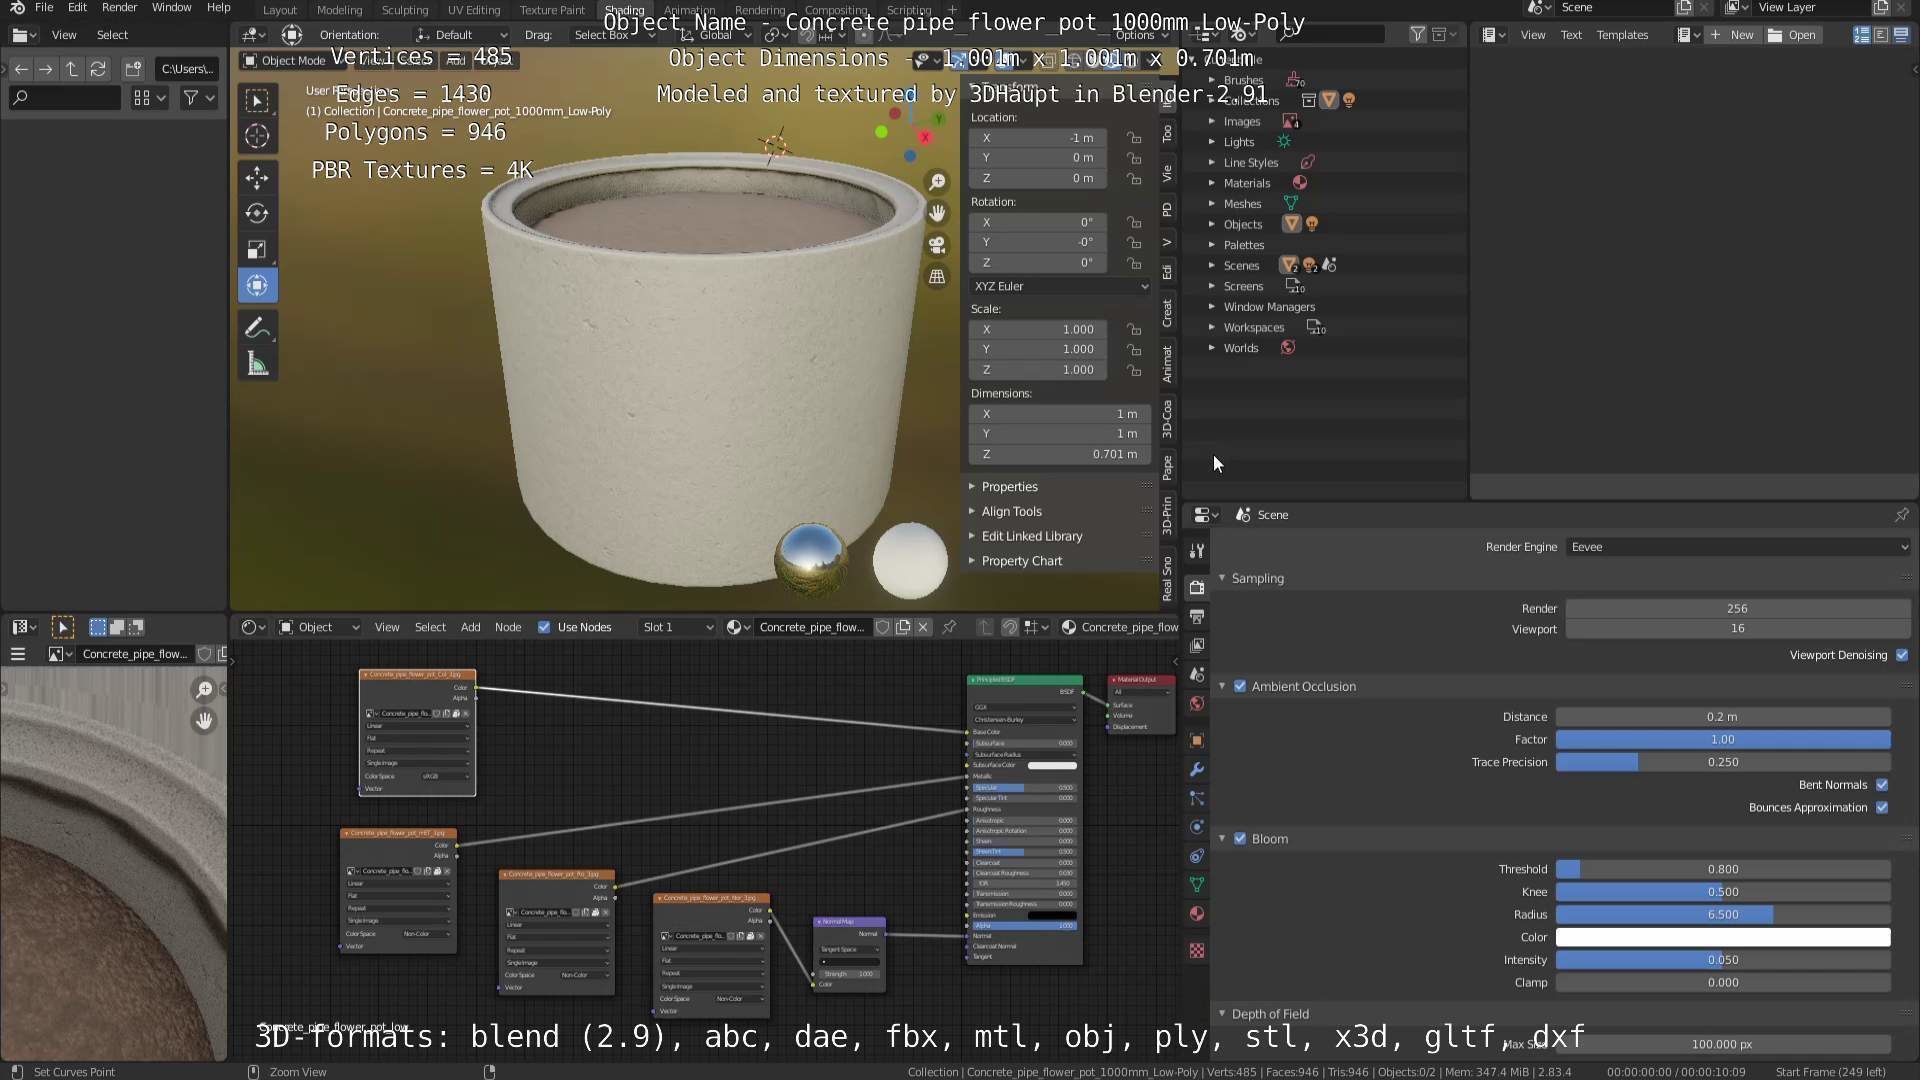Refresh the file browser list
The image size is (1920, 1080).
pyautogui.click(x=98, y=69)
